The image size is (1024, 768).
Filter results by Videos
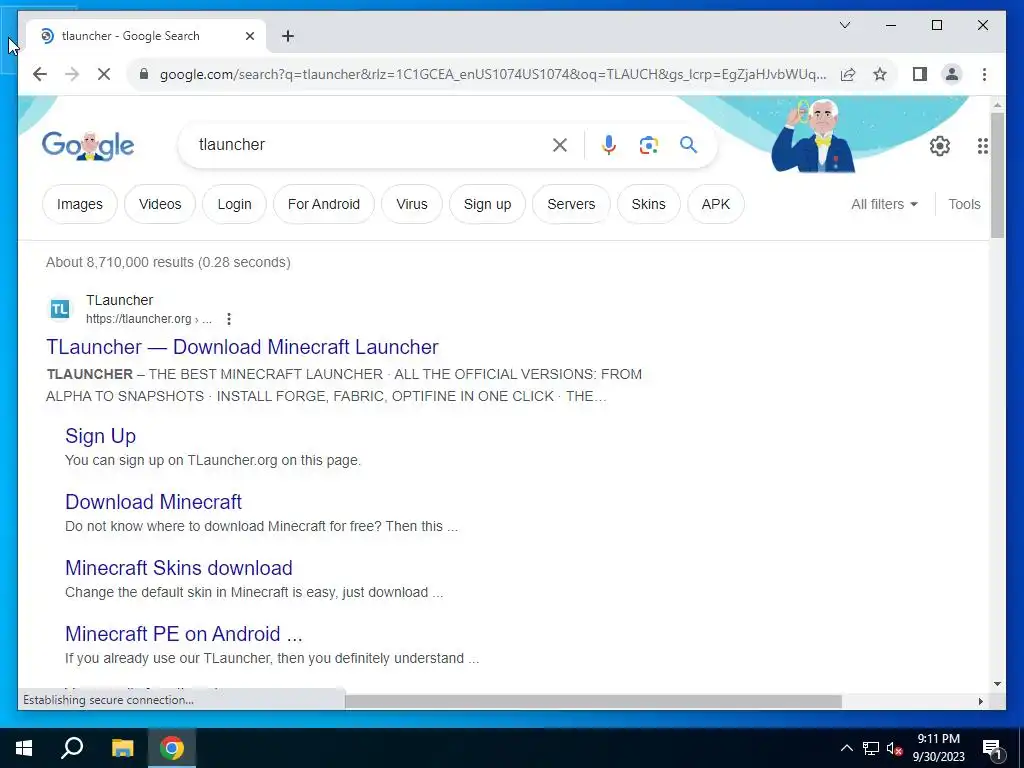click(x=160, y=204)
